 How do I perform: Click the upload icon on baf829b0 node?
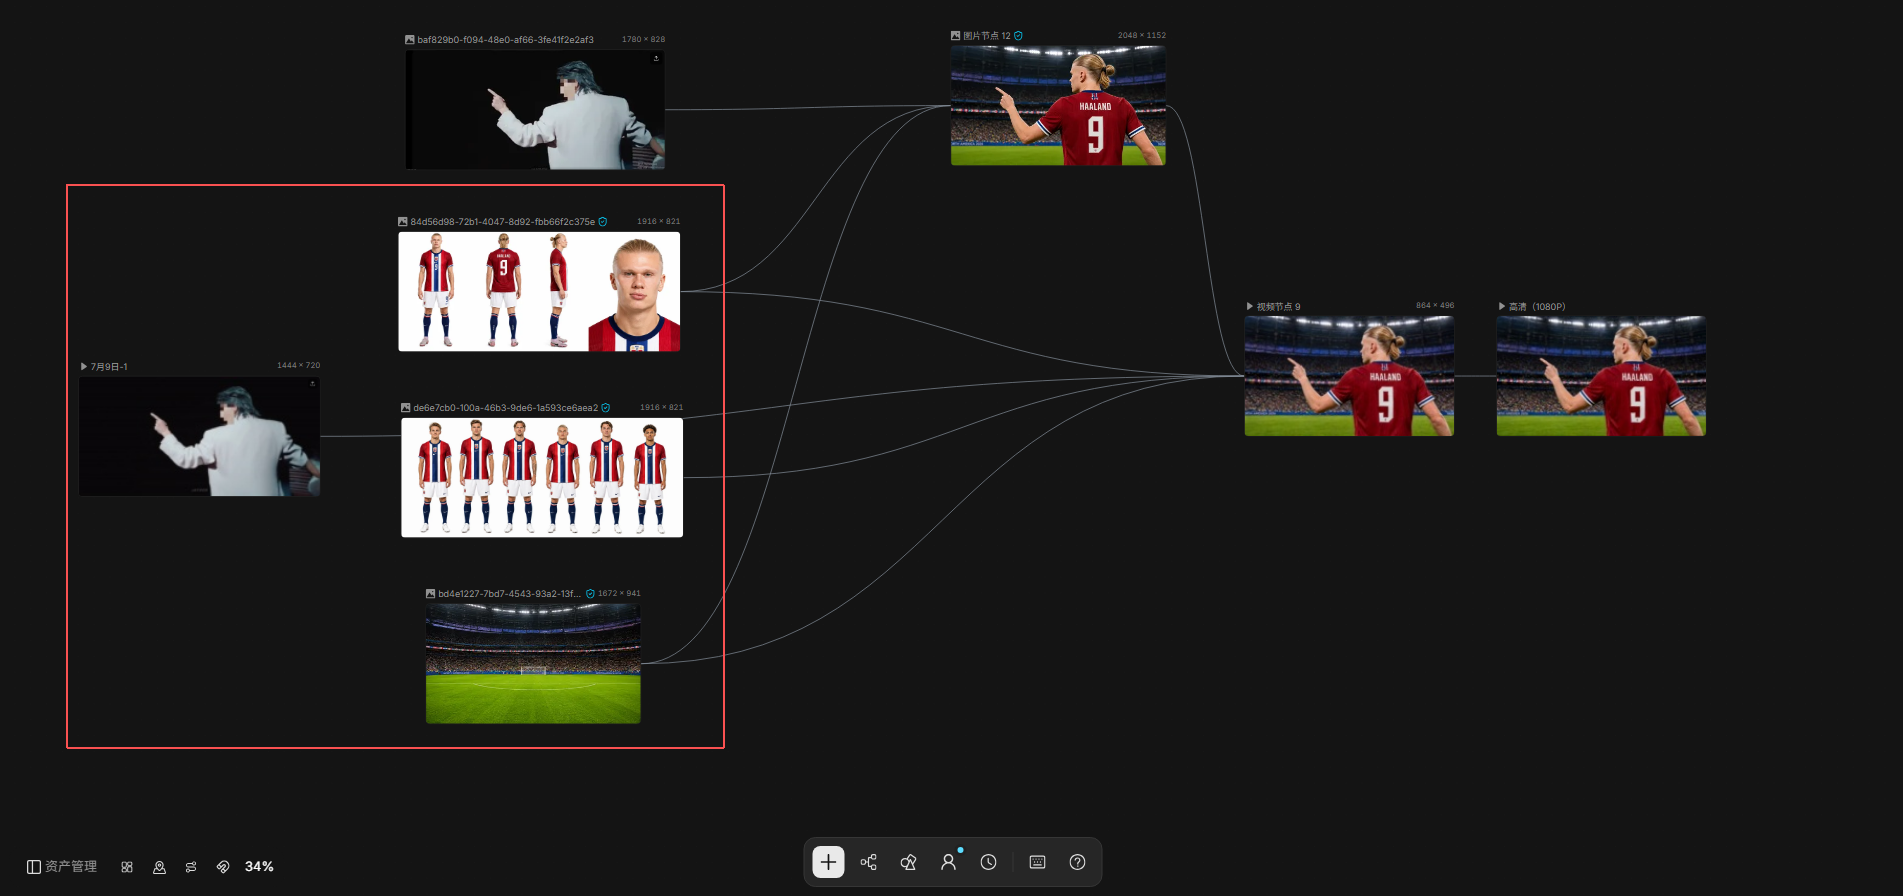(656, 58)
